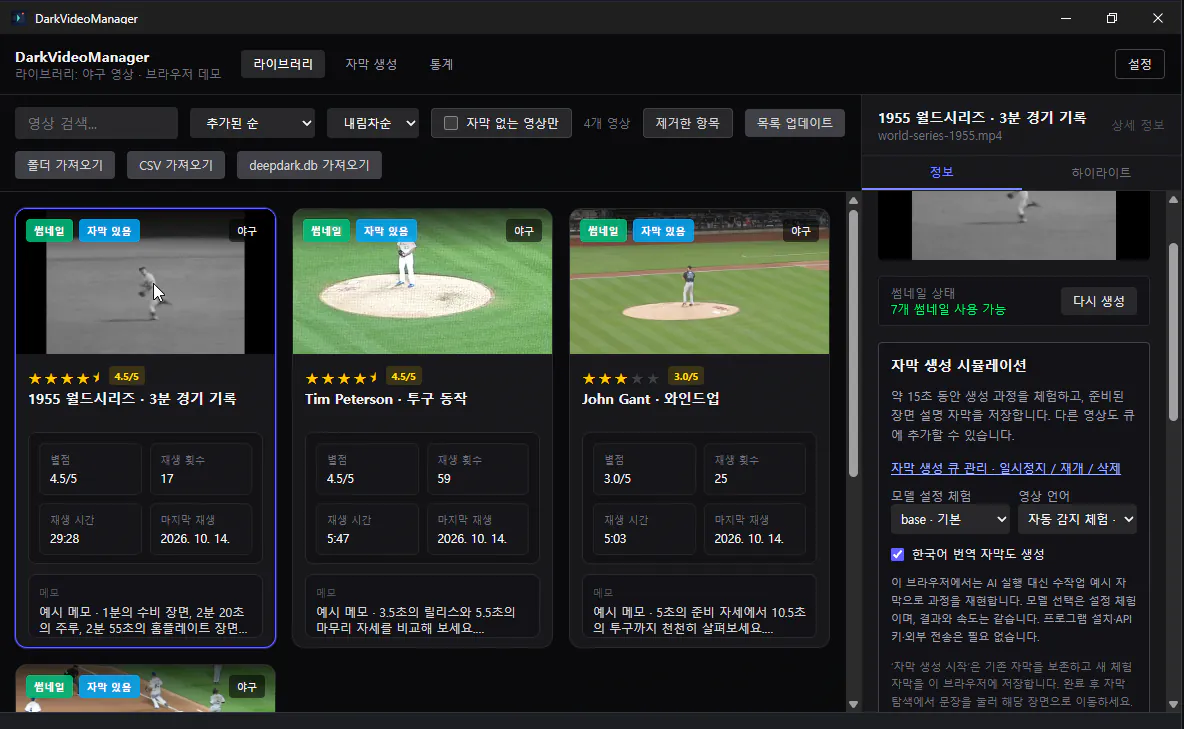Open the 하이라이트 tab in the detail panel
The image size is (1184, 729).
tap(1101, 172)
